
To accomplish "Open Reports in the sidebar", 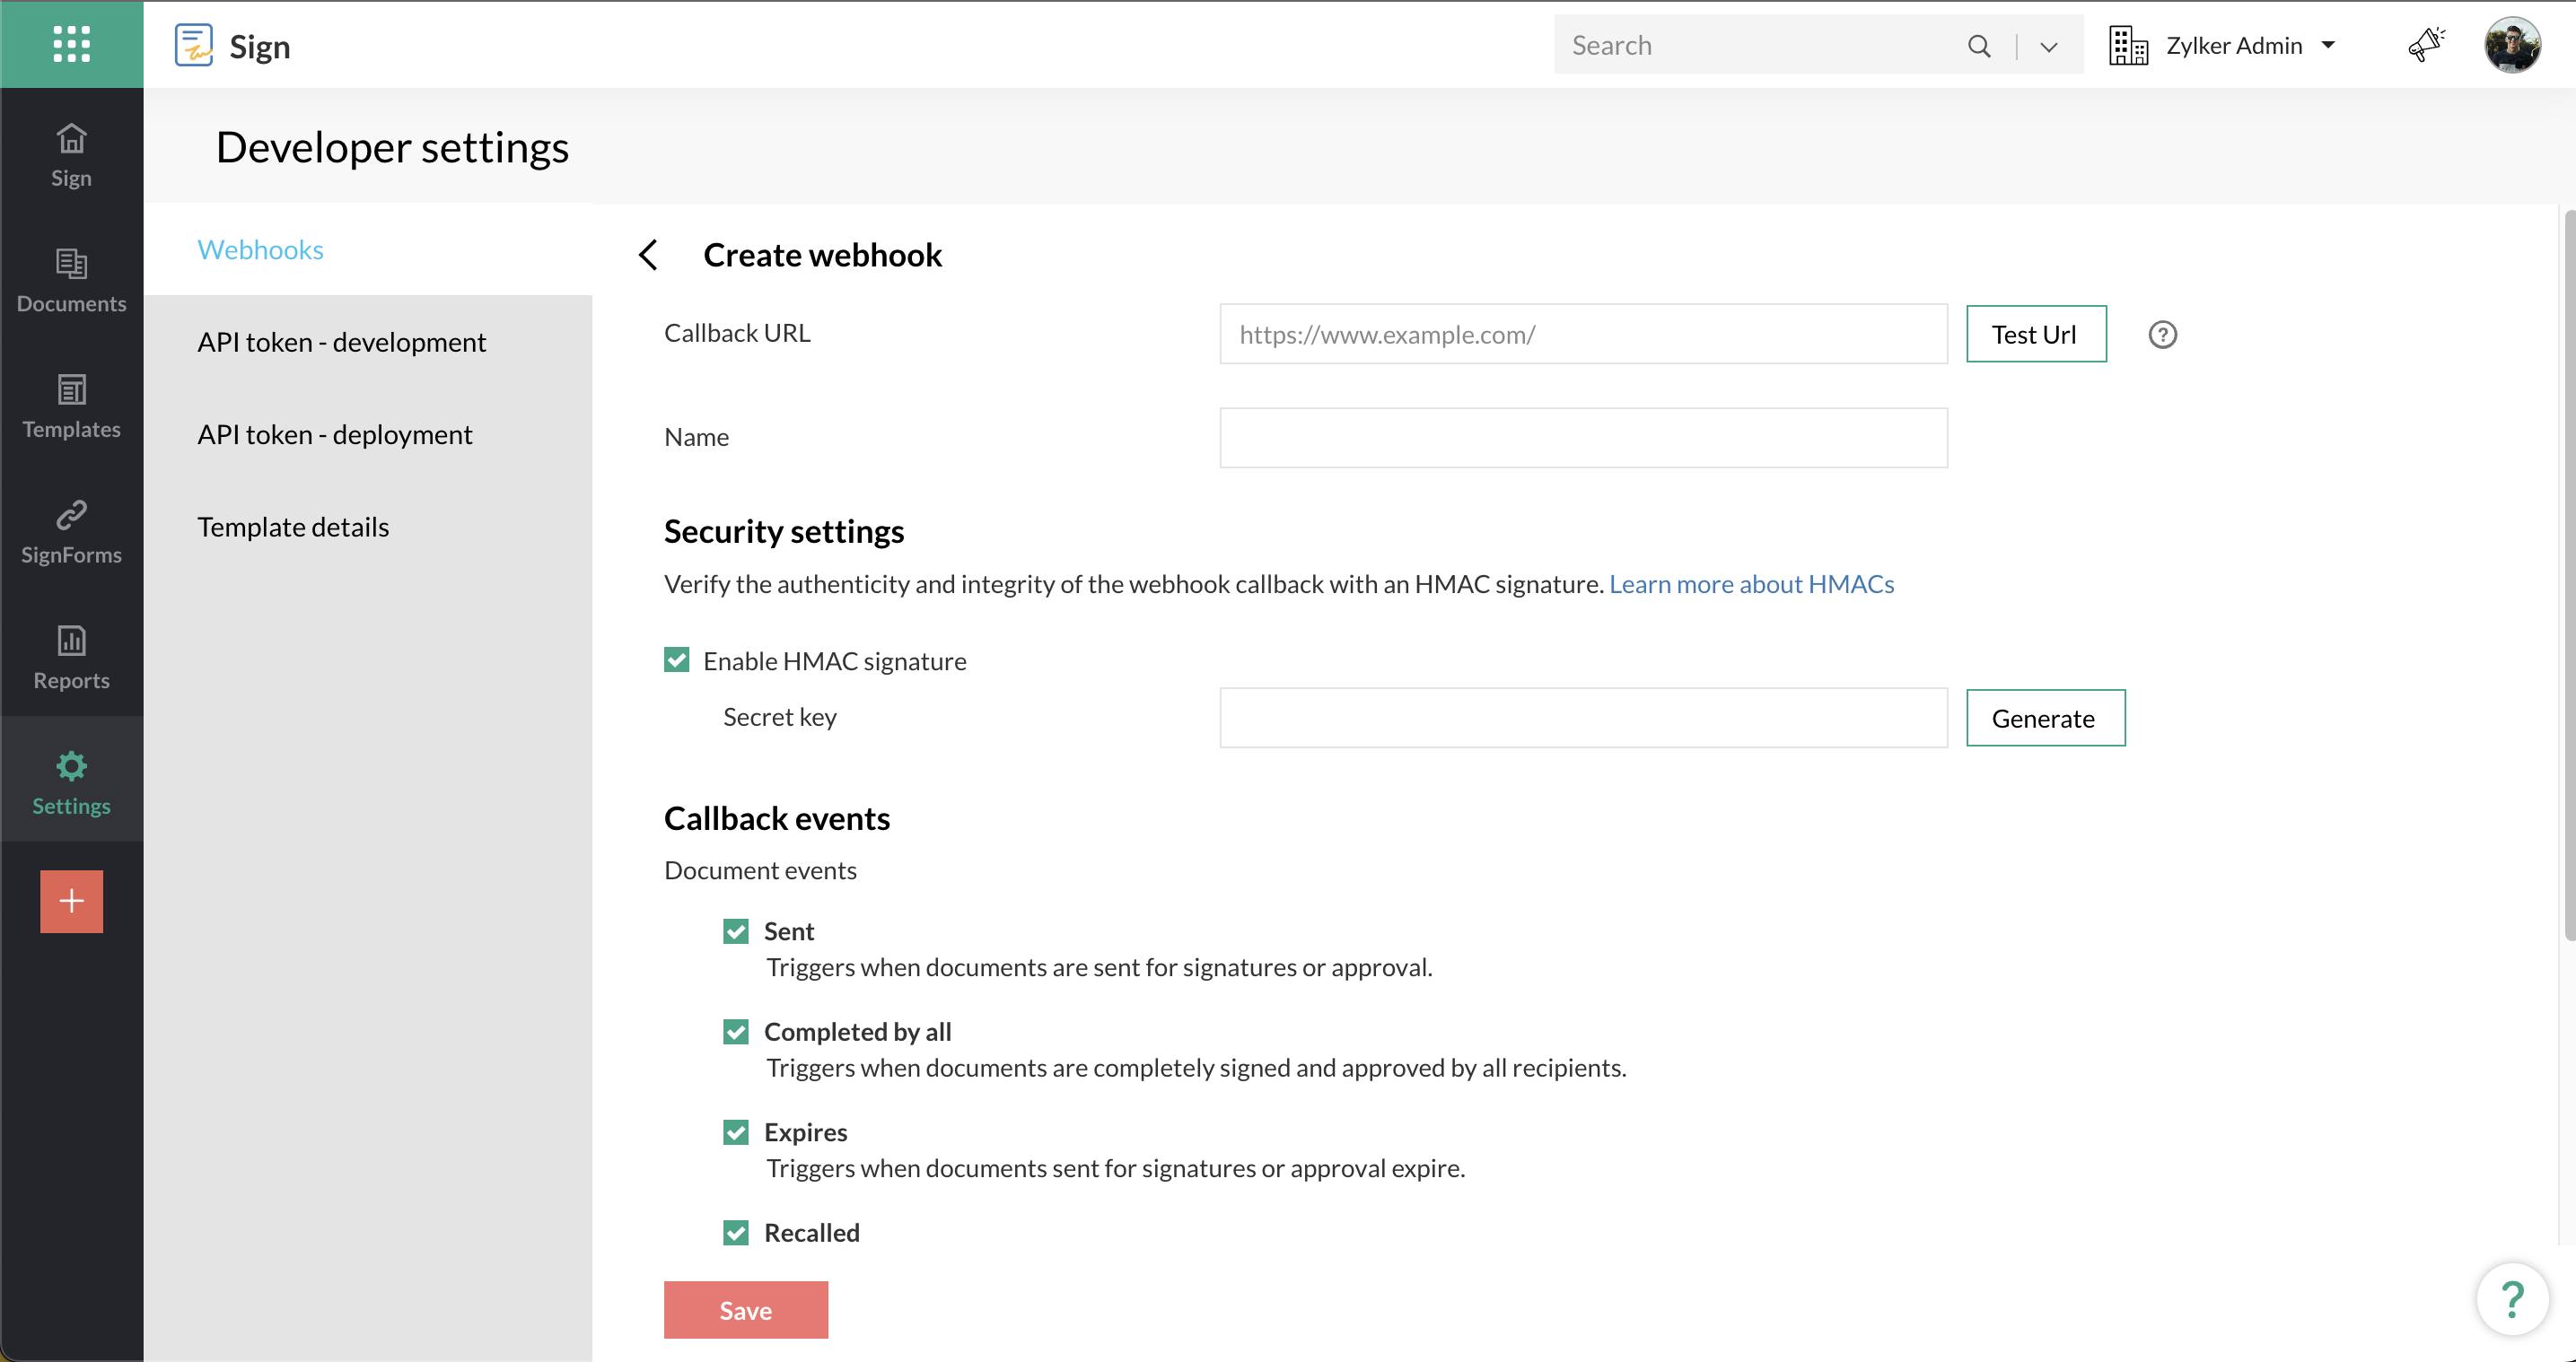I will 71,657.
